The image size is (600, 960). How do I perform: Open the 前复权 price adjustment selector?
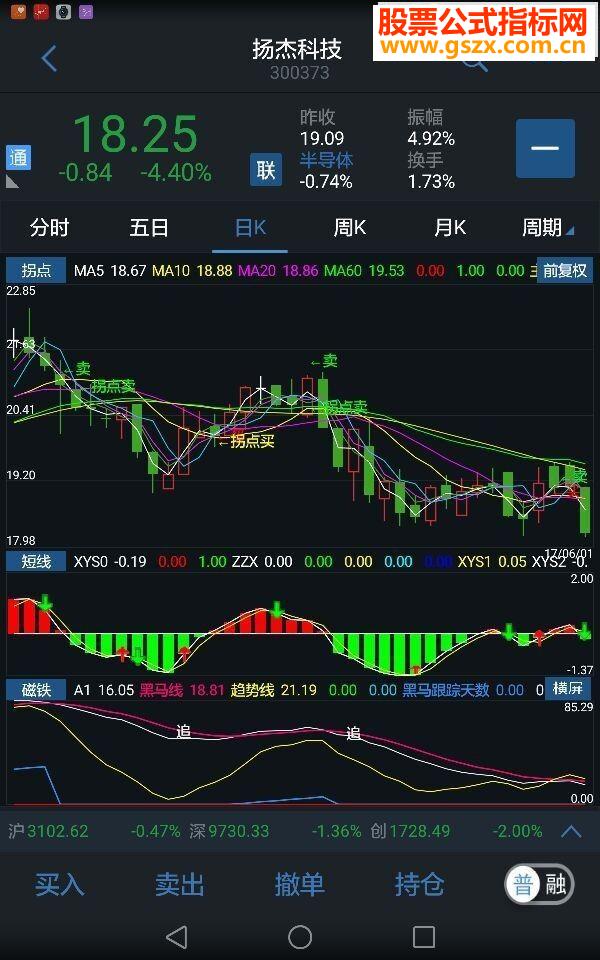point(565,270)
